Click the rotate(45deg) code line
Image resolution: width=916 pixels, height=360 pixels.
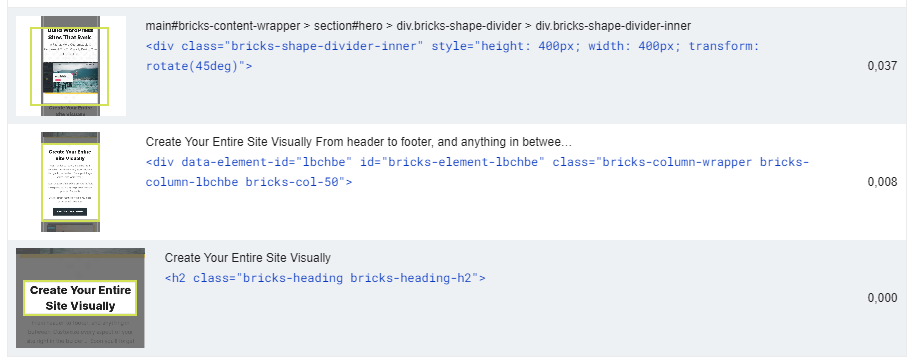(199, 66)
